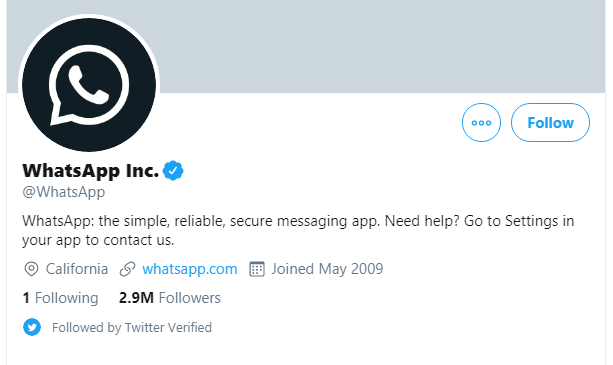
Task: Click the @WhatsApp handle text
Action: click(x=64, y=192)
